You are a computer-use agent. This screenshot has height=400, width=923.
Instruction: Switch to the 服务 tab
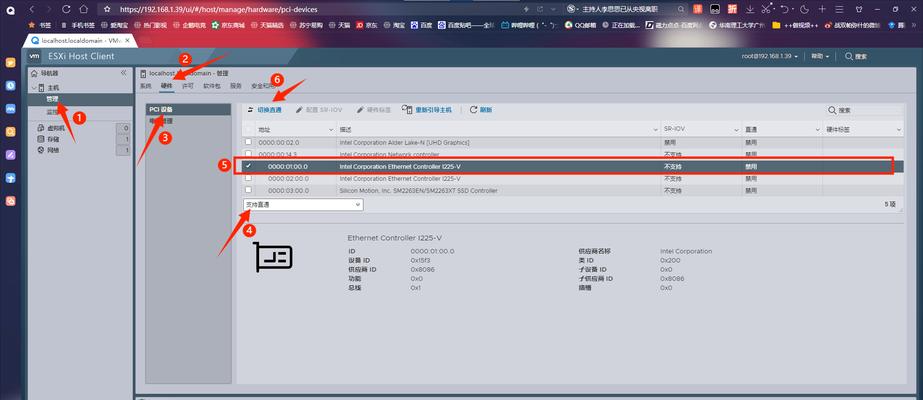pos(235,86)
